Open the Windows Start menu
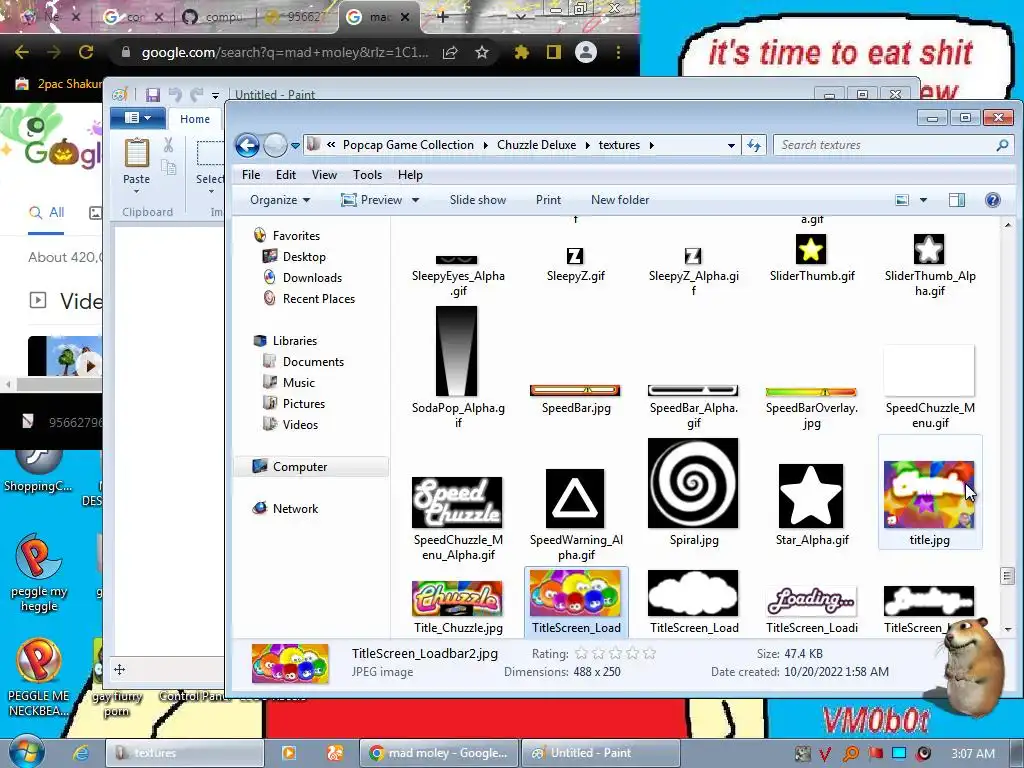Image resolution: width=1024 pixels, height=768 pixels. (25, 752)
